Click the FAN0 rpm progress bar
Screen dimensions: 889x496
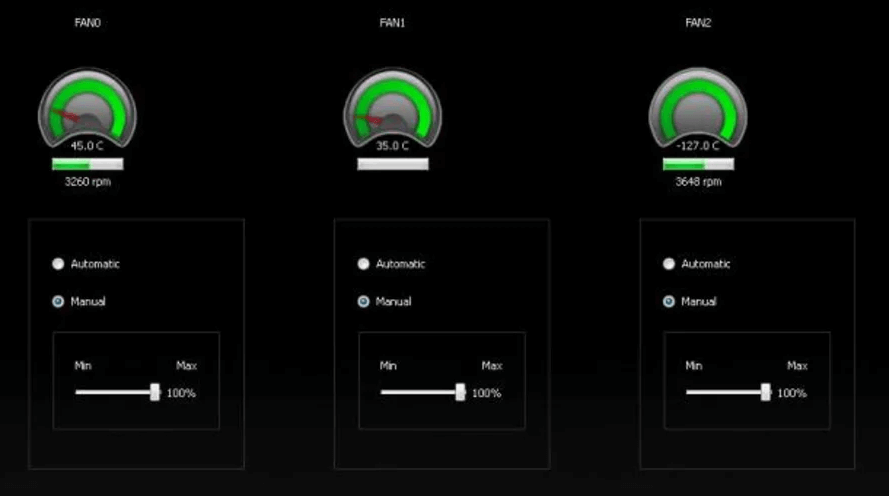(87, 164)
